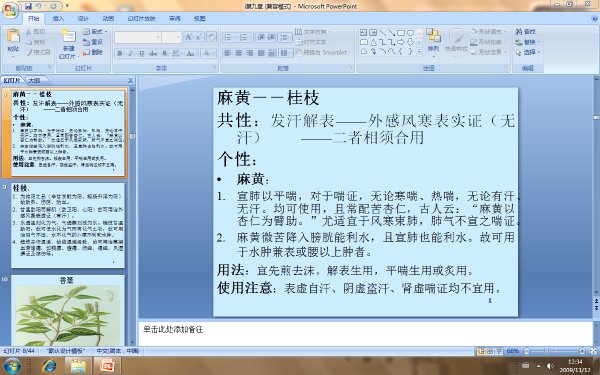The height and width of the screenshot is (375, 600).
Task: Open the 插入 Insert ribbon tab
Action: (x=58, y=18)
